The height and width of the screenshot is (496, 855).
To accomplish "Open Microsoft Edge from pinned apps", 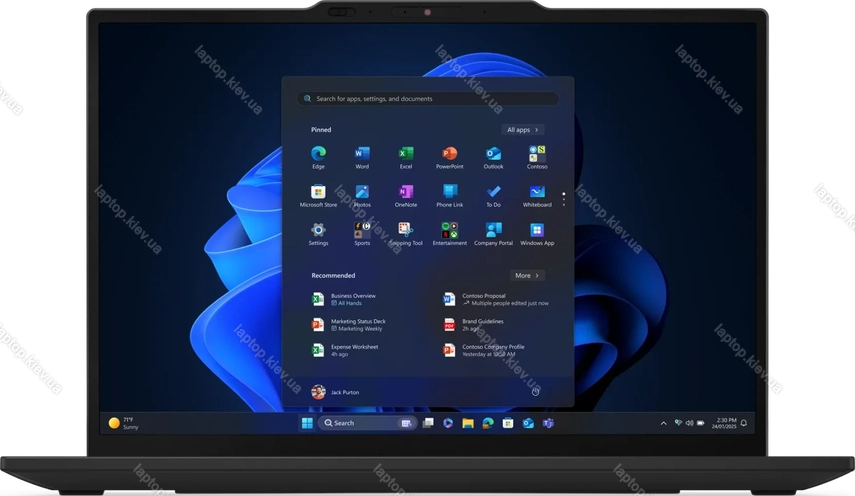I will (x=318, y=154).
